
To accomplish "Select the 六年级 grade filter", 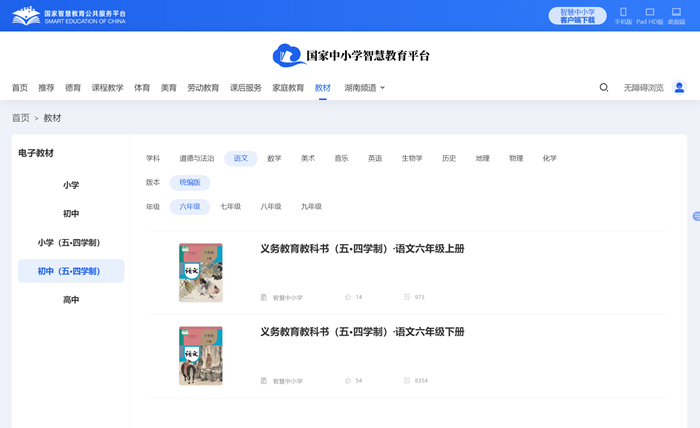I will 190,206.
